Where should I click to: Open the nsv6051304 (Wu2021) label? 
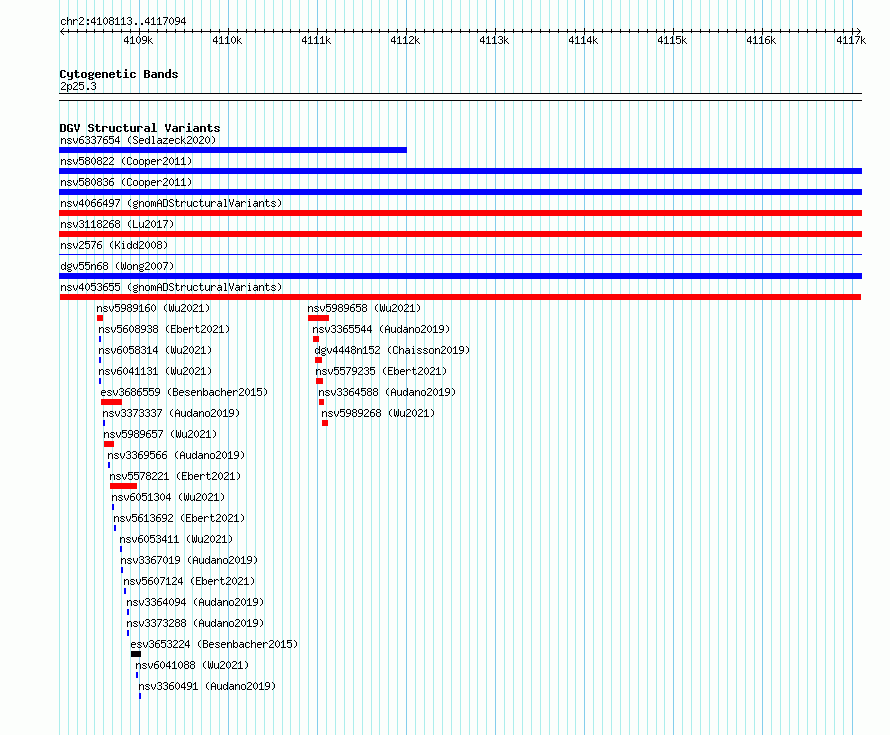click(x=168, y=497)
